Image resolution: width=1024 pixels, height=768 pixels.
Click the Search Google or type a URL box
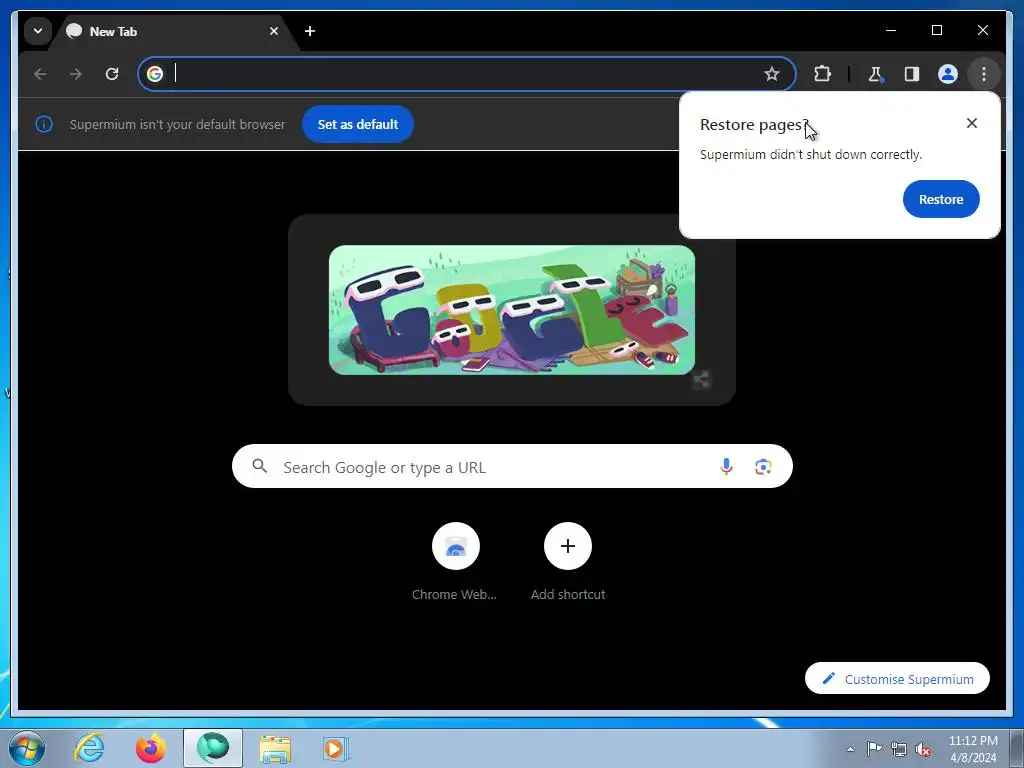coord(512,466)
